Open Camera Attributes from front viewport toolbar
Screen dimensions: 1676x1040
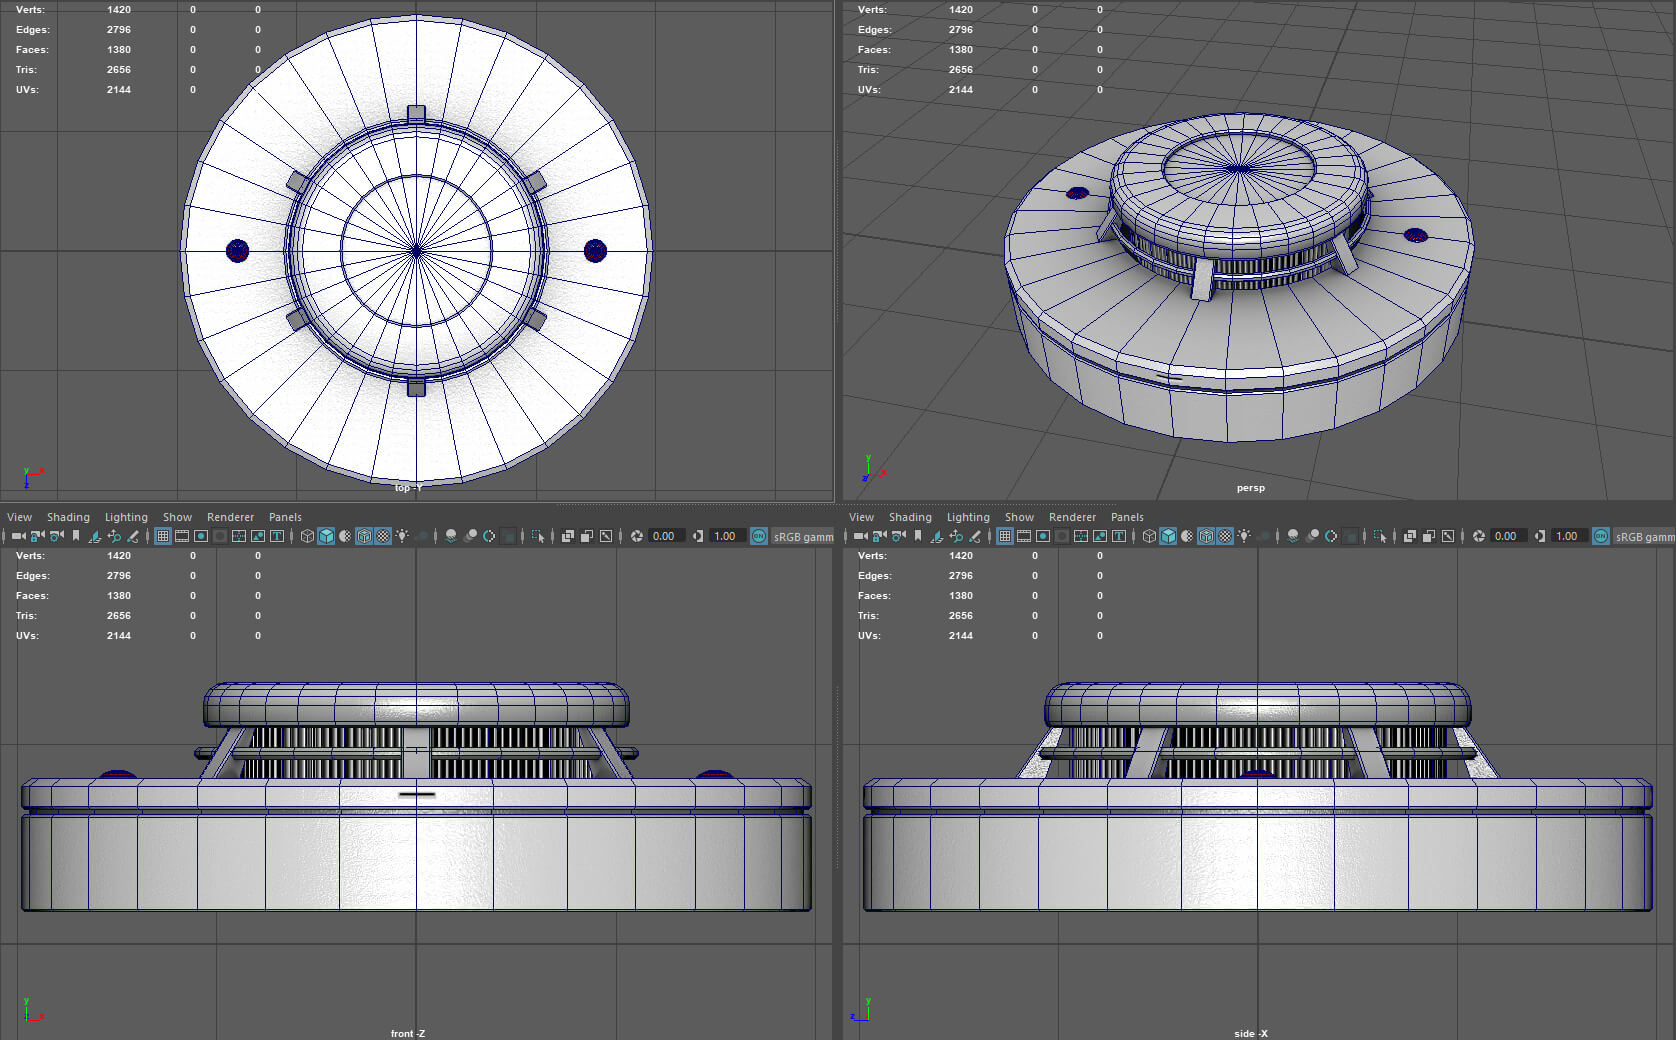coord(56,536)
